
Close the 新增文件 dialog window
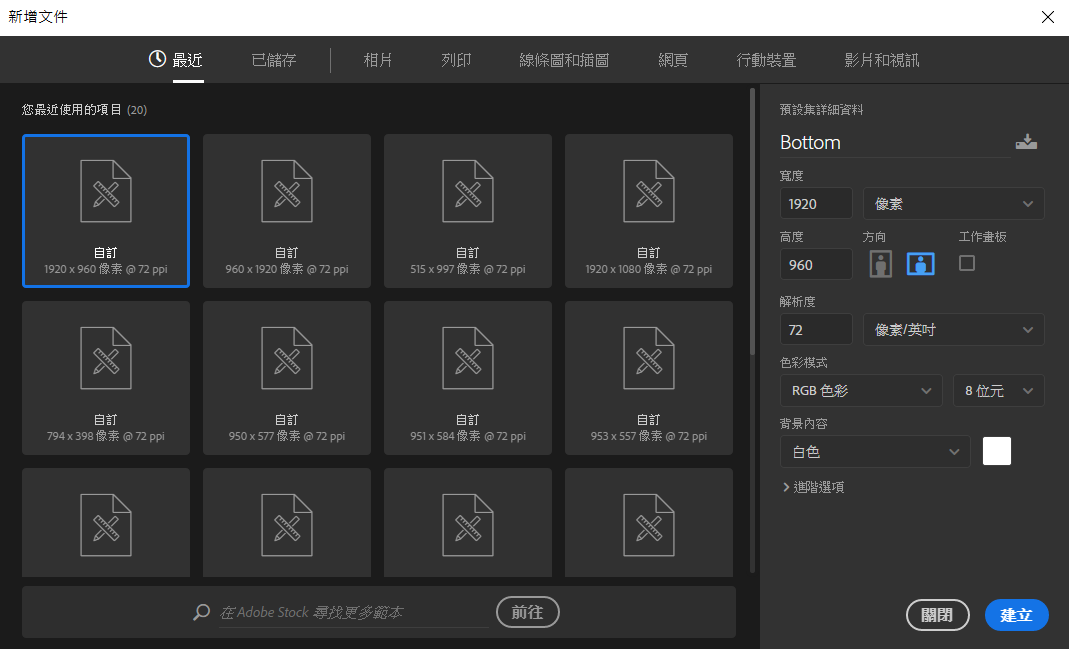point(1048,17)
